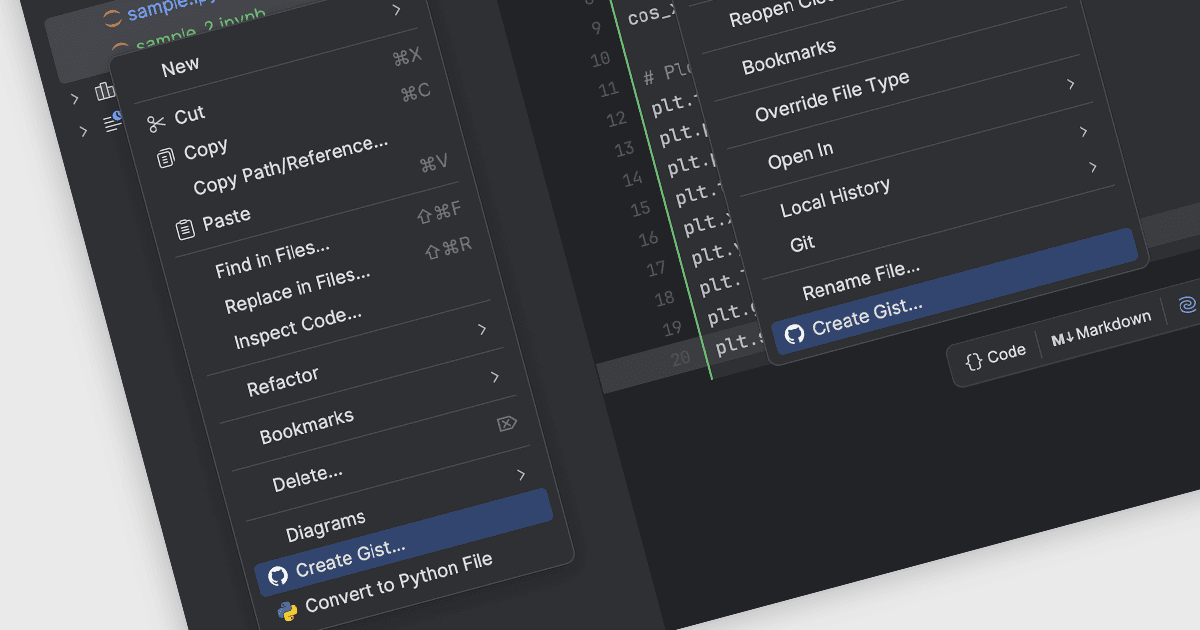Select Replace in Files... in the left menu
Image resolution: width=1200 pixels, height=630 pixels.
(297, 291)
